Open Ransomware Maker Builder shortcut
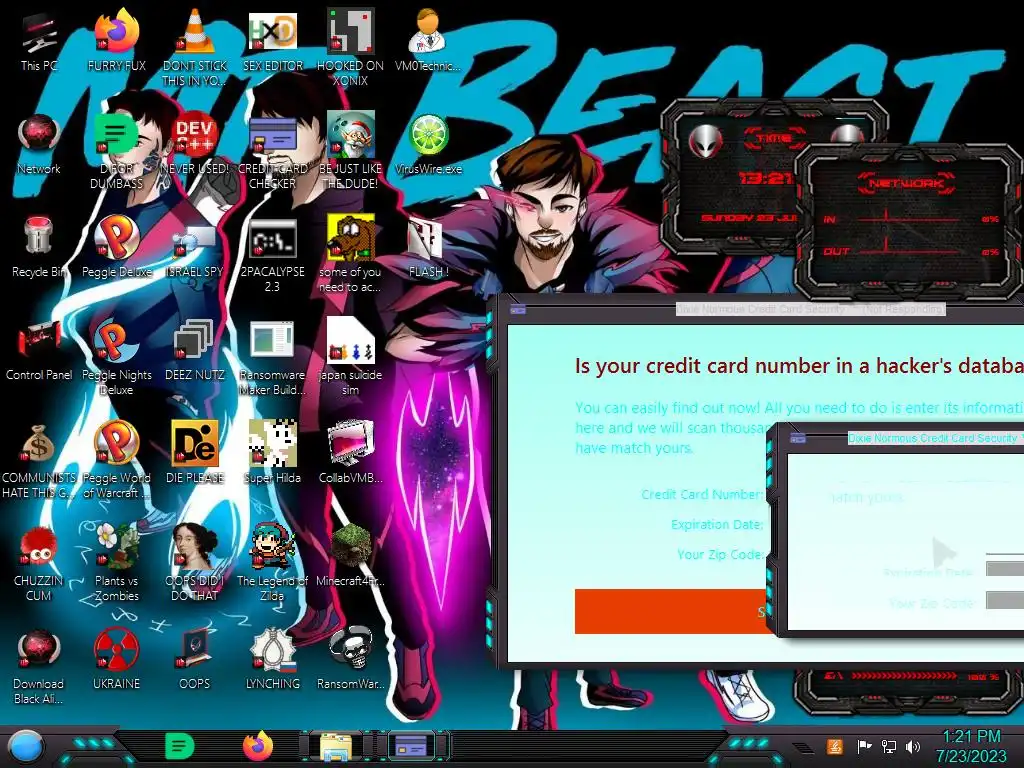 click(x=272, y=358)
